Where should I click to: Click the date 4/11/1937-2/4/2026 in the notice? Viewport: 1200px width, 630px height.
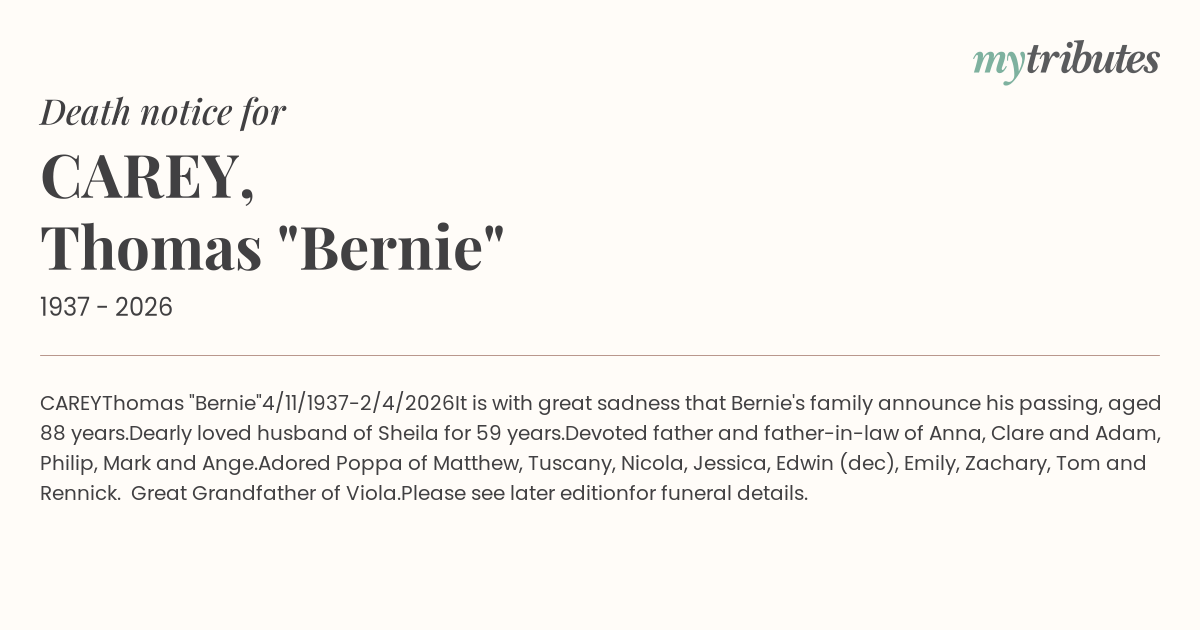click(357, 403)
